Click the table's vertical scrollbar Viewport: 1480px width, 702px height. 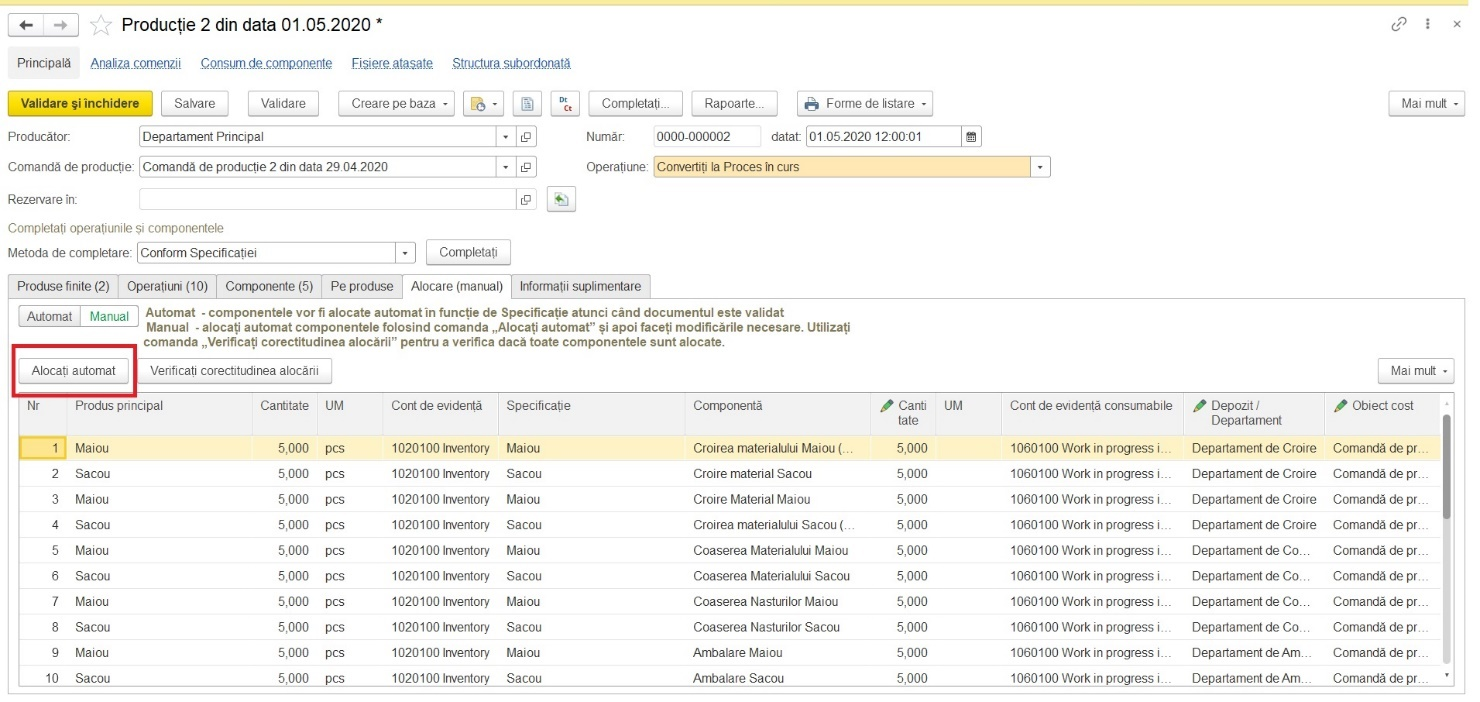(1446, 540)
